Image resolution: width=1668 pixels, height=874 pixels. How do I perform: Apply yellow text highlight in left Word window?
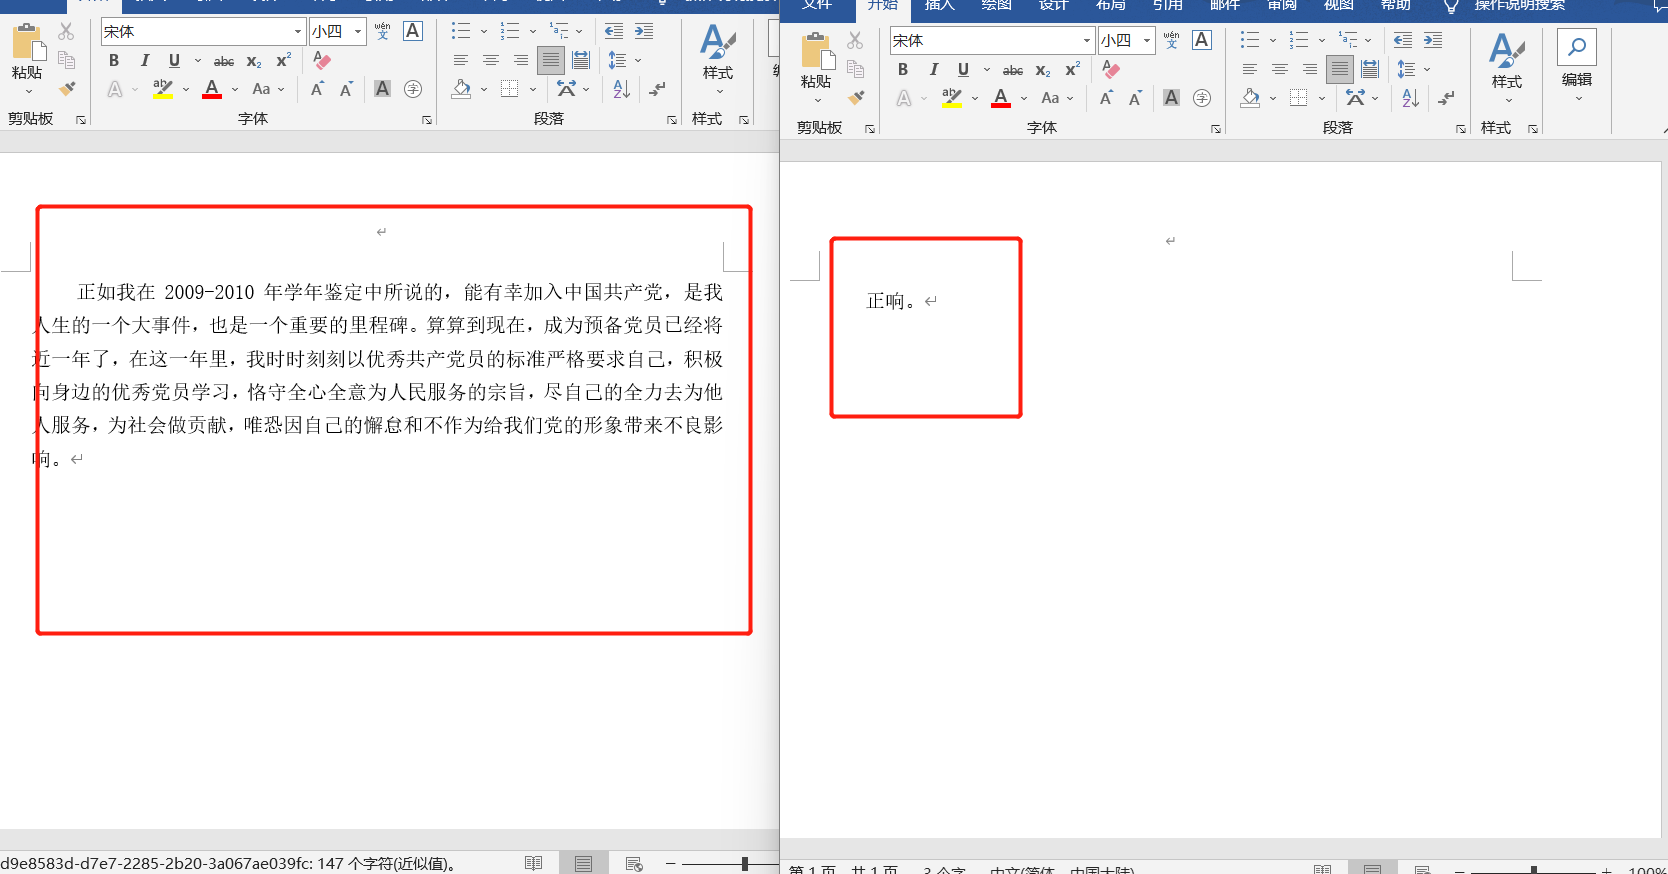point(163,89)
